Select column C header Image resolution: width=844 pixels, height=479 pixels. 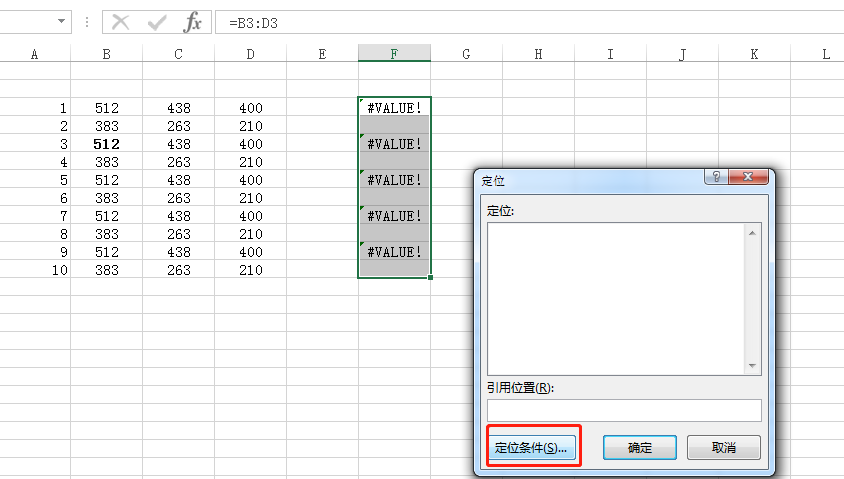tap(178, 54)
